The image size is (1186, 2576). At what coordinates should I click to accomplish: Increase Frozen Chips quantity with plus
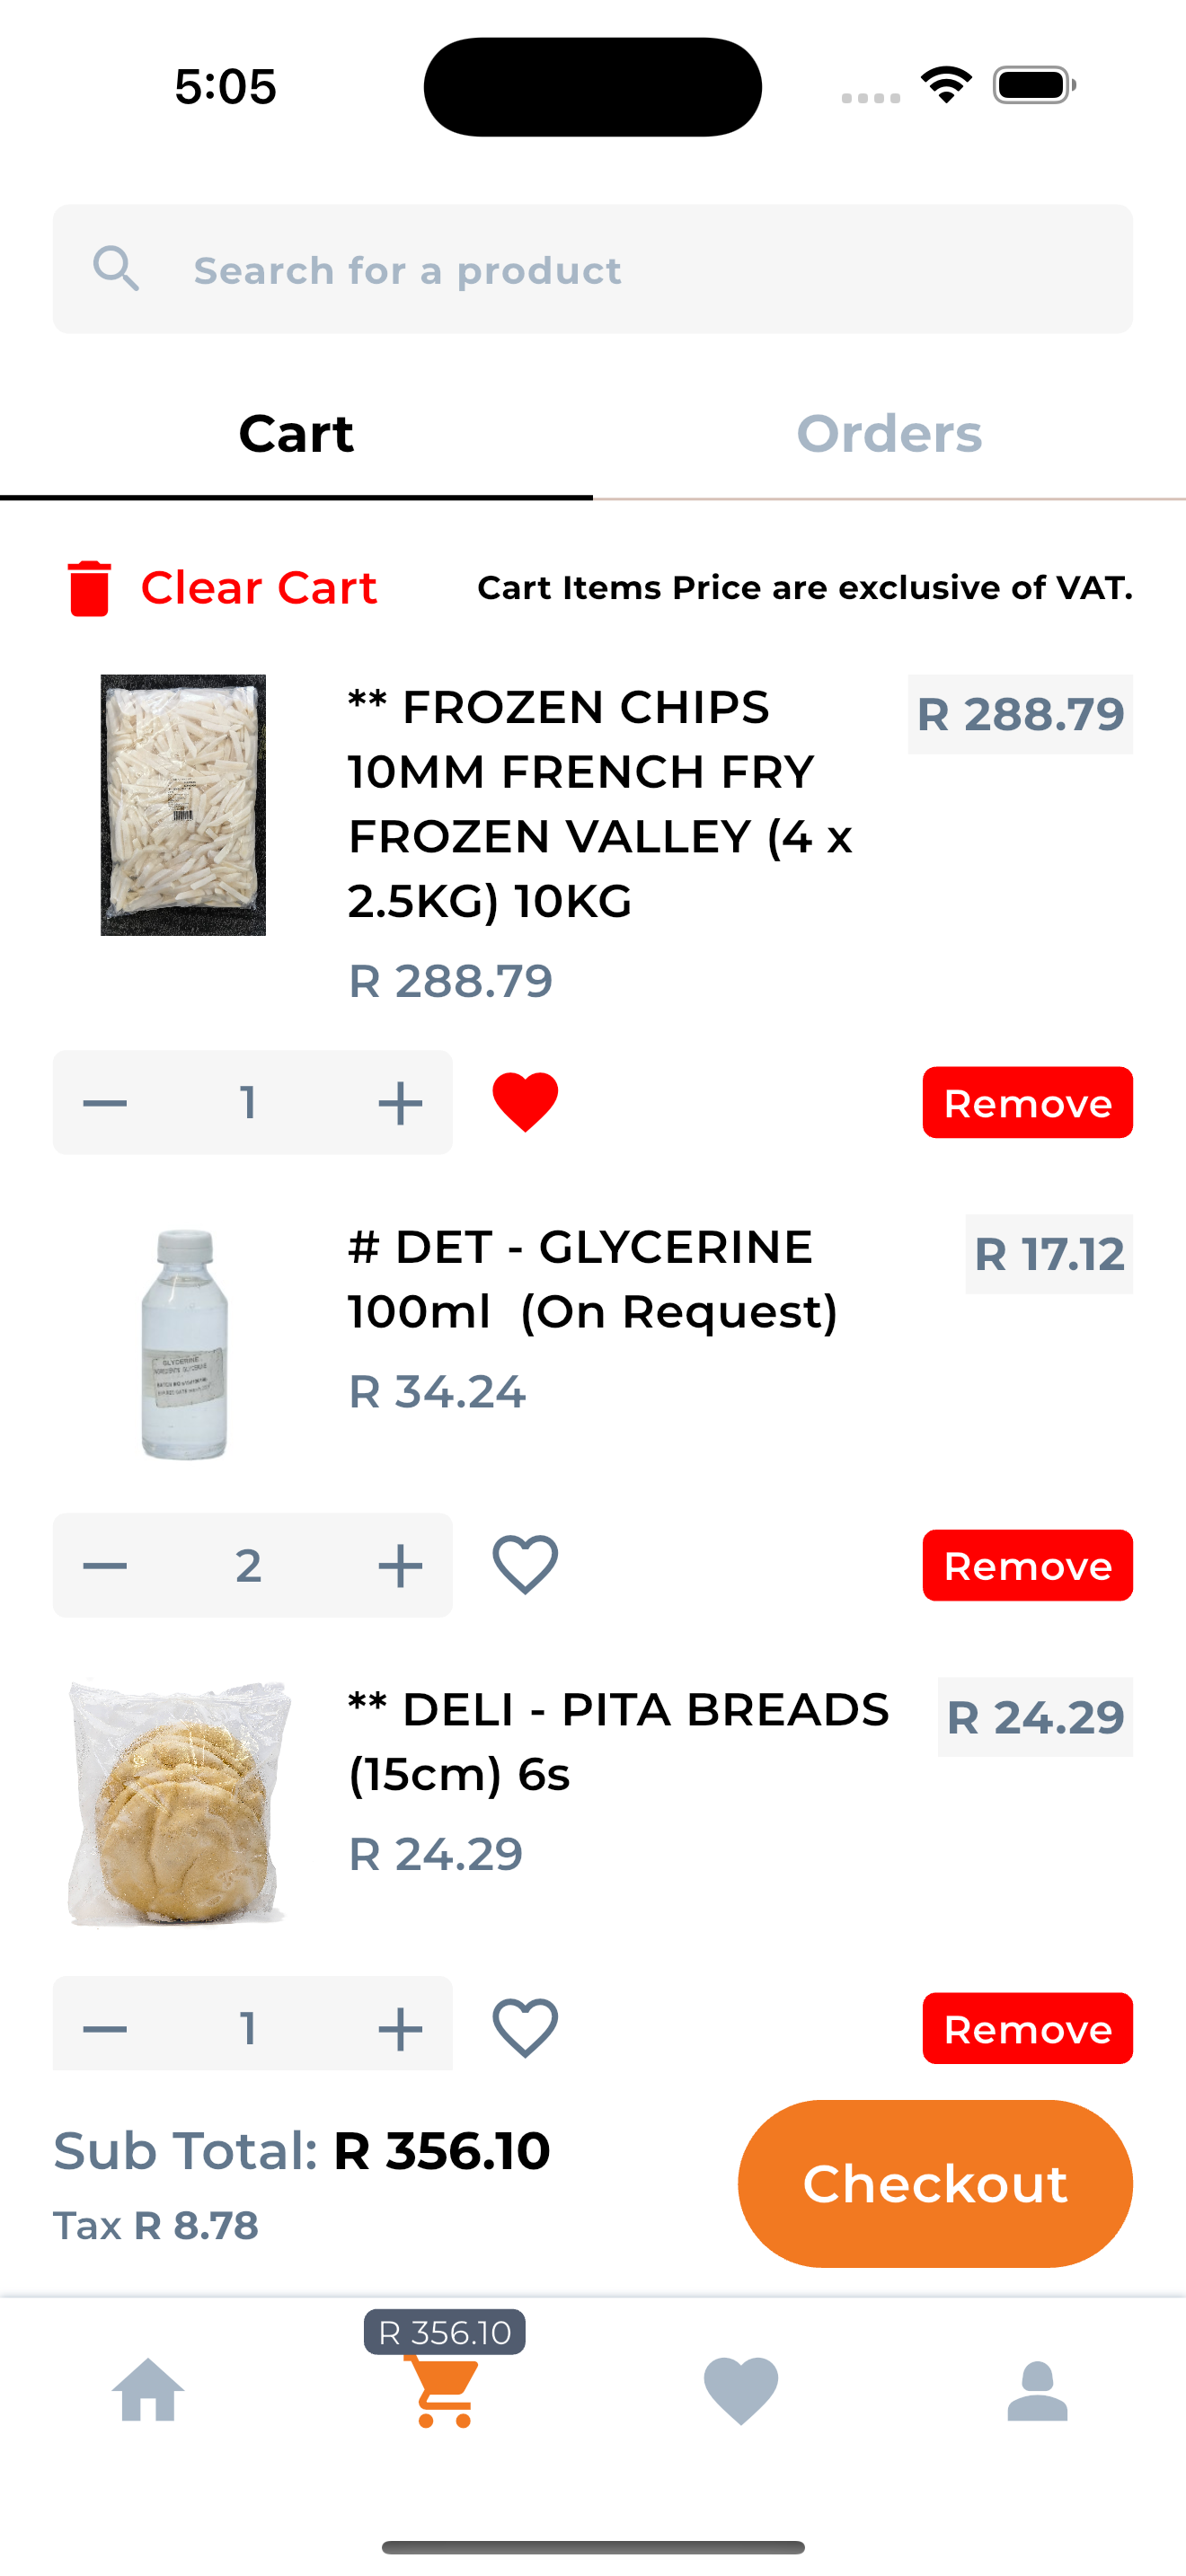[400, 1103]
